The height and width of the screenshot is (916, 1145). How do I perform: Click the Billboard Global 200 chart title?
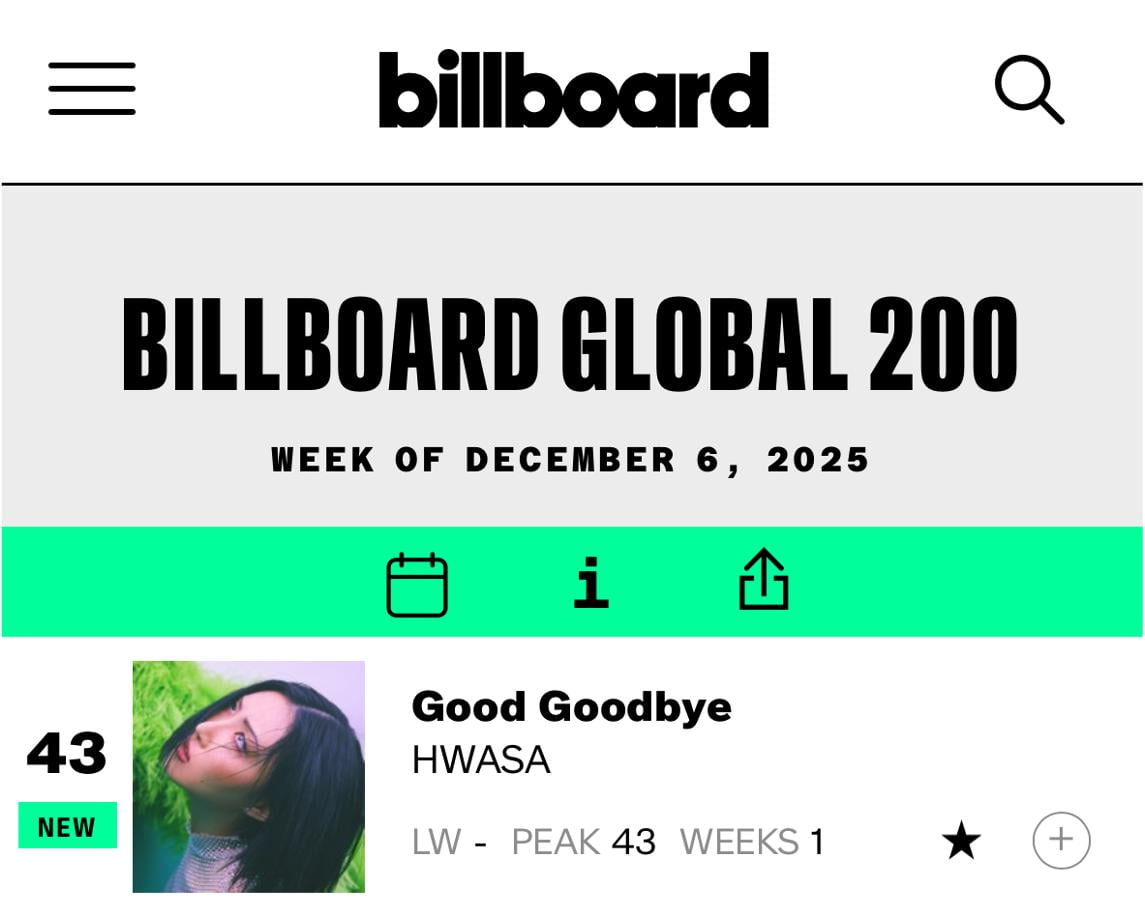coord(571,343)
